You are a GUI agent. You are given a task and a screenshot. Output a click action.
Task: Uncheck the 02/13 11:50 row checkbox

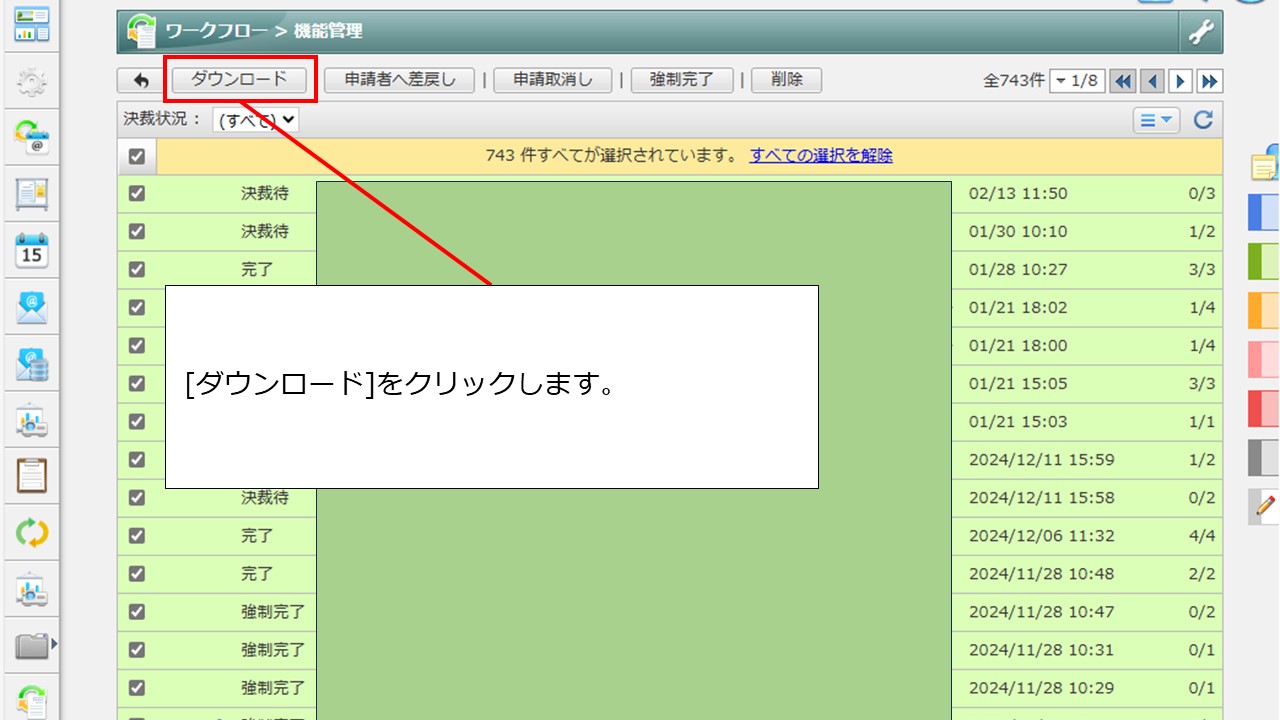click(x=137, y=194)
